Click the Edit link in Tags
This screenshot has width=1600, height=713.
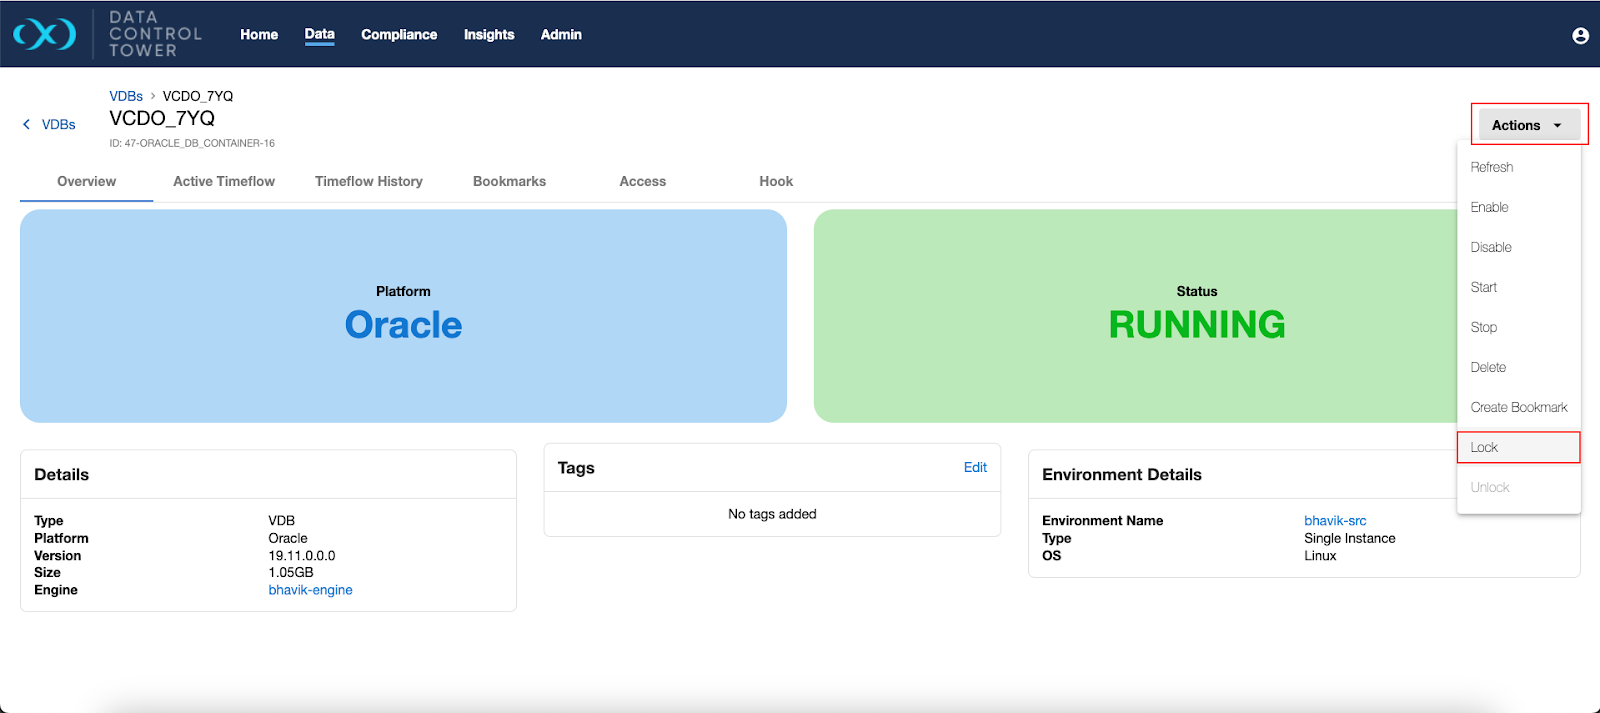(x=975, y=468)
